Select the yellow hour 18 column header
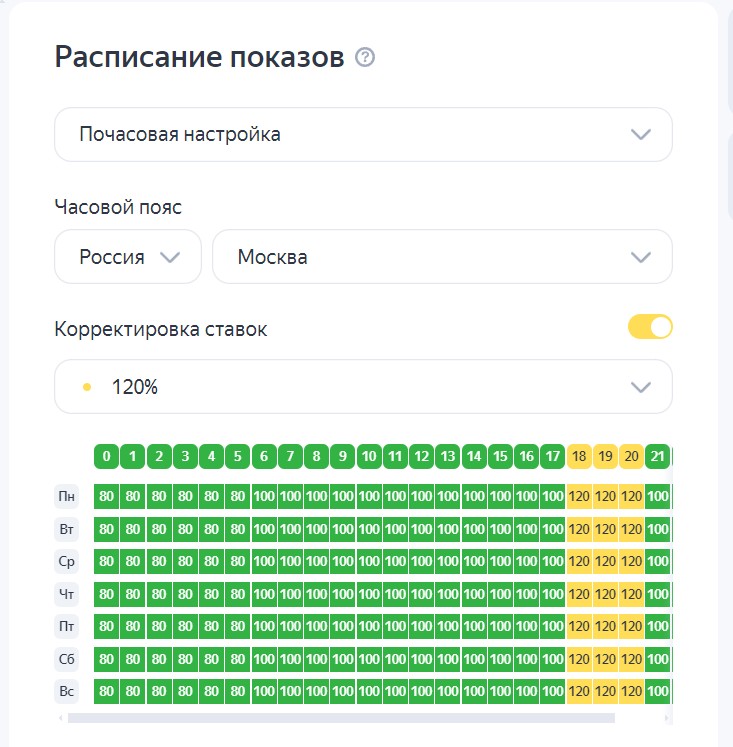Image resolution: width=733 pixels, height=747 pixels. tap(579, 457)
